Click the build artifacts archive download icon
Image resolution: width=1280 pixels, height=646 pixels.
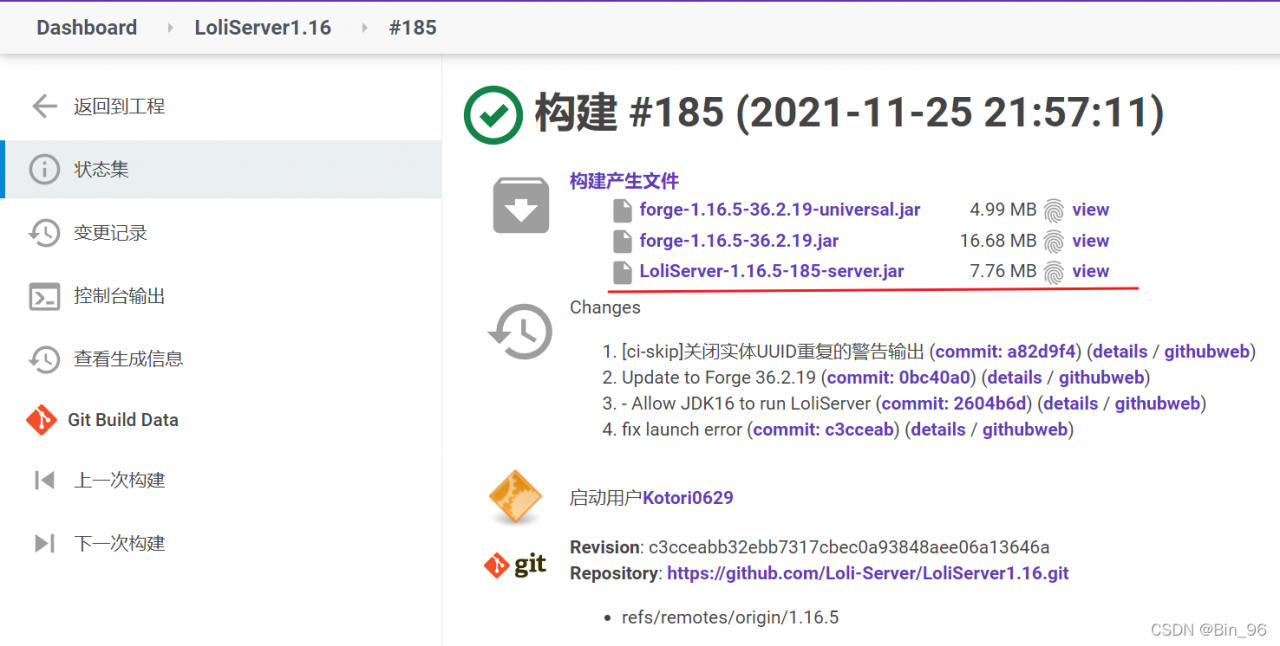[x=521, y=205]
